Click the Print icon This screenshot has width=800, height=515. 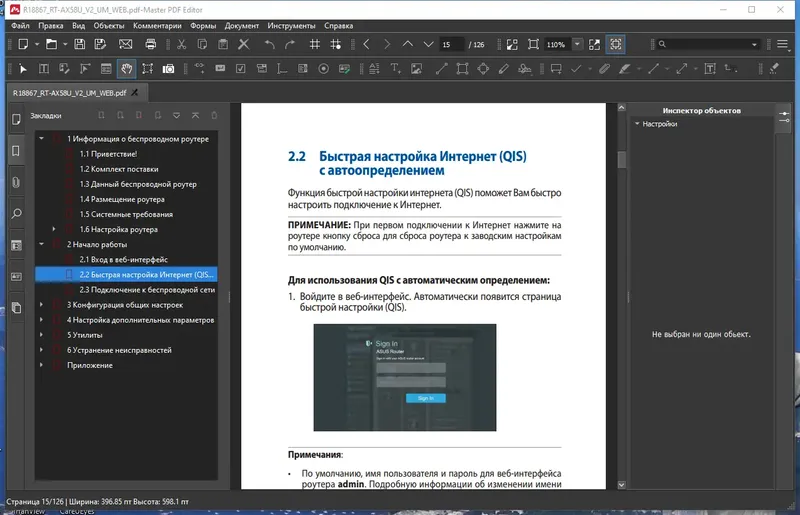point(150,44)
